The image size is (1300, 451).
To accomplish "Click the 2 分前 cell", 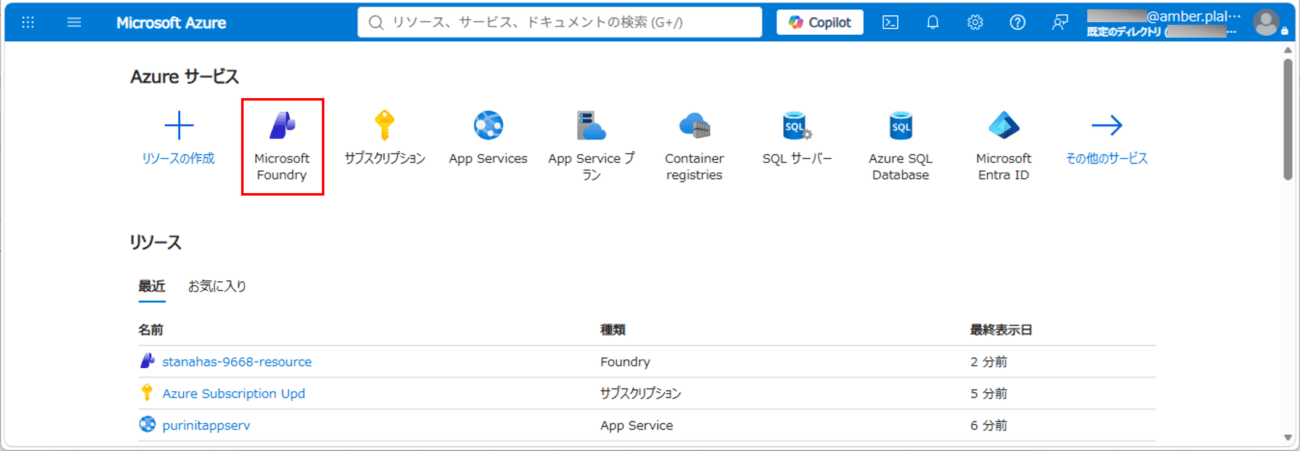I will point(988,362).
